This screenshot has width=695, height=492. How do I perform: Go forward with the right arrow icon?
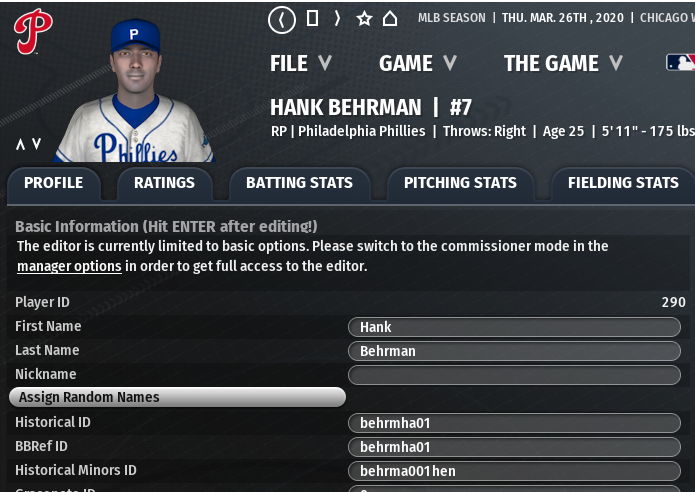click(x=337, y=19)
